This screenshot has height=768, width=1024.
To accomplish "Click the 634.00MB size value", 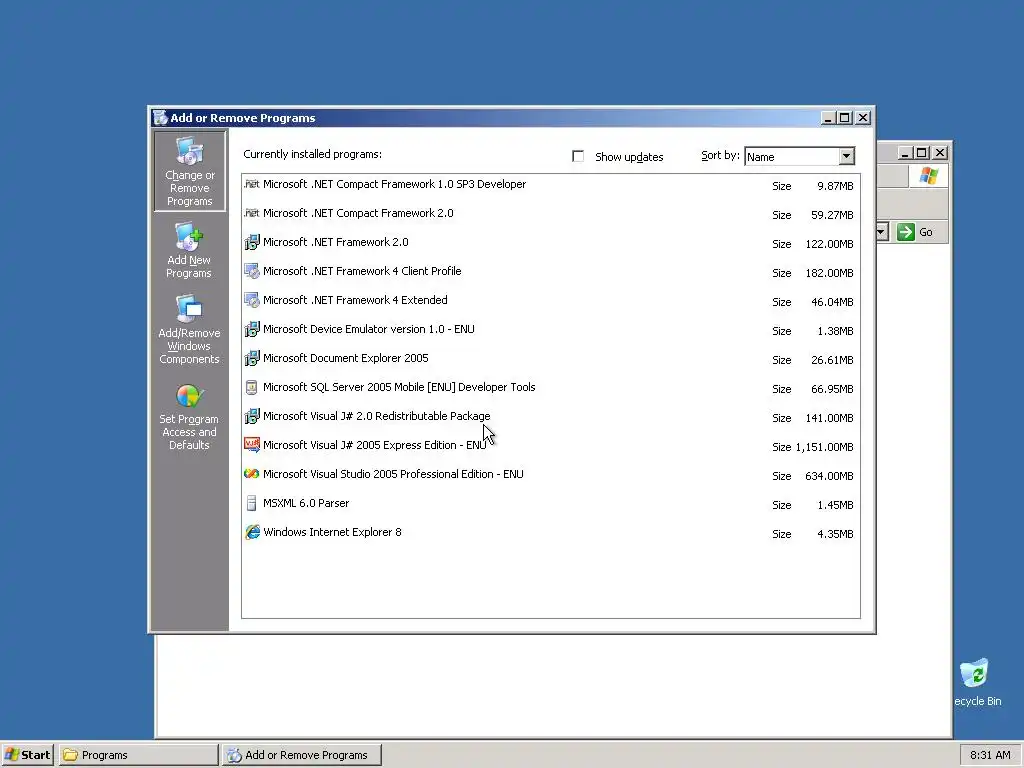I will tap(829, 476).
